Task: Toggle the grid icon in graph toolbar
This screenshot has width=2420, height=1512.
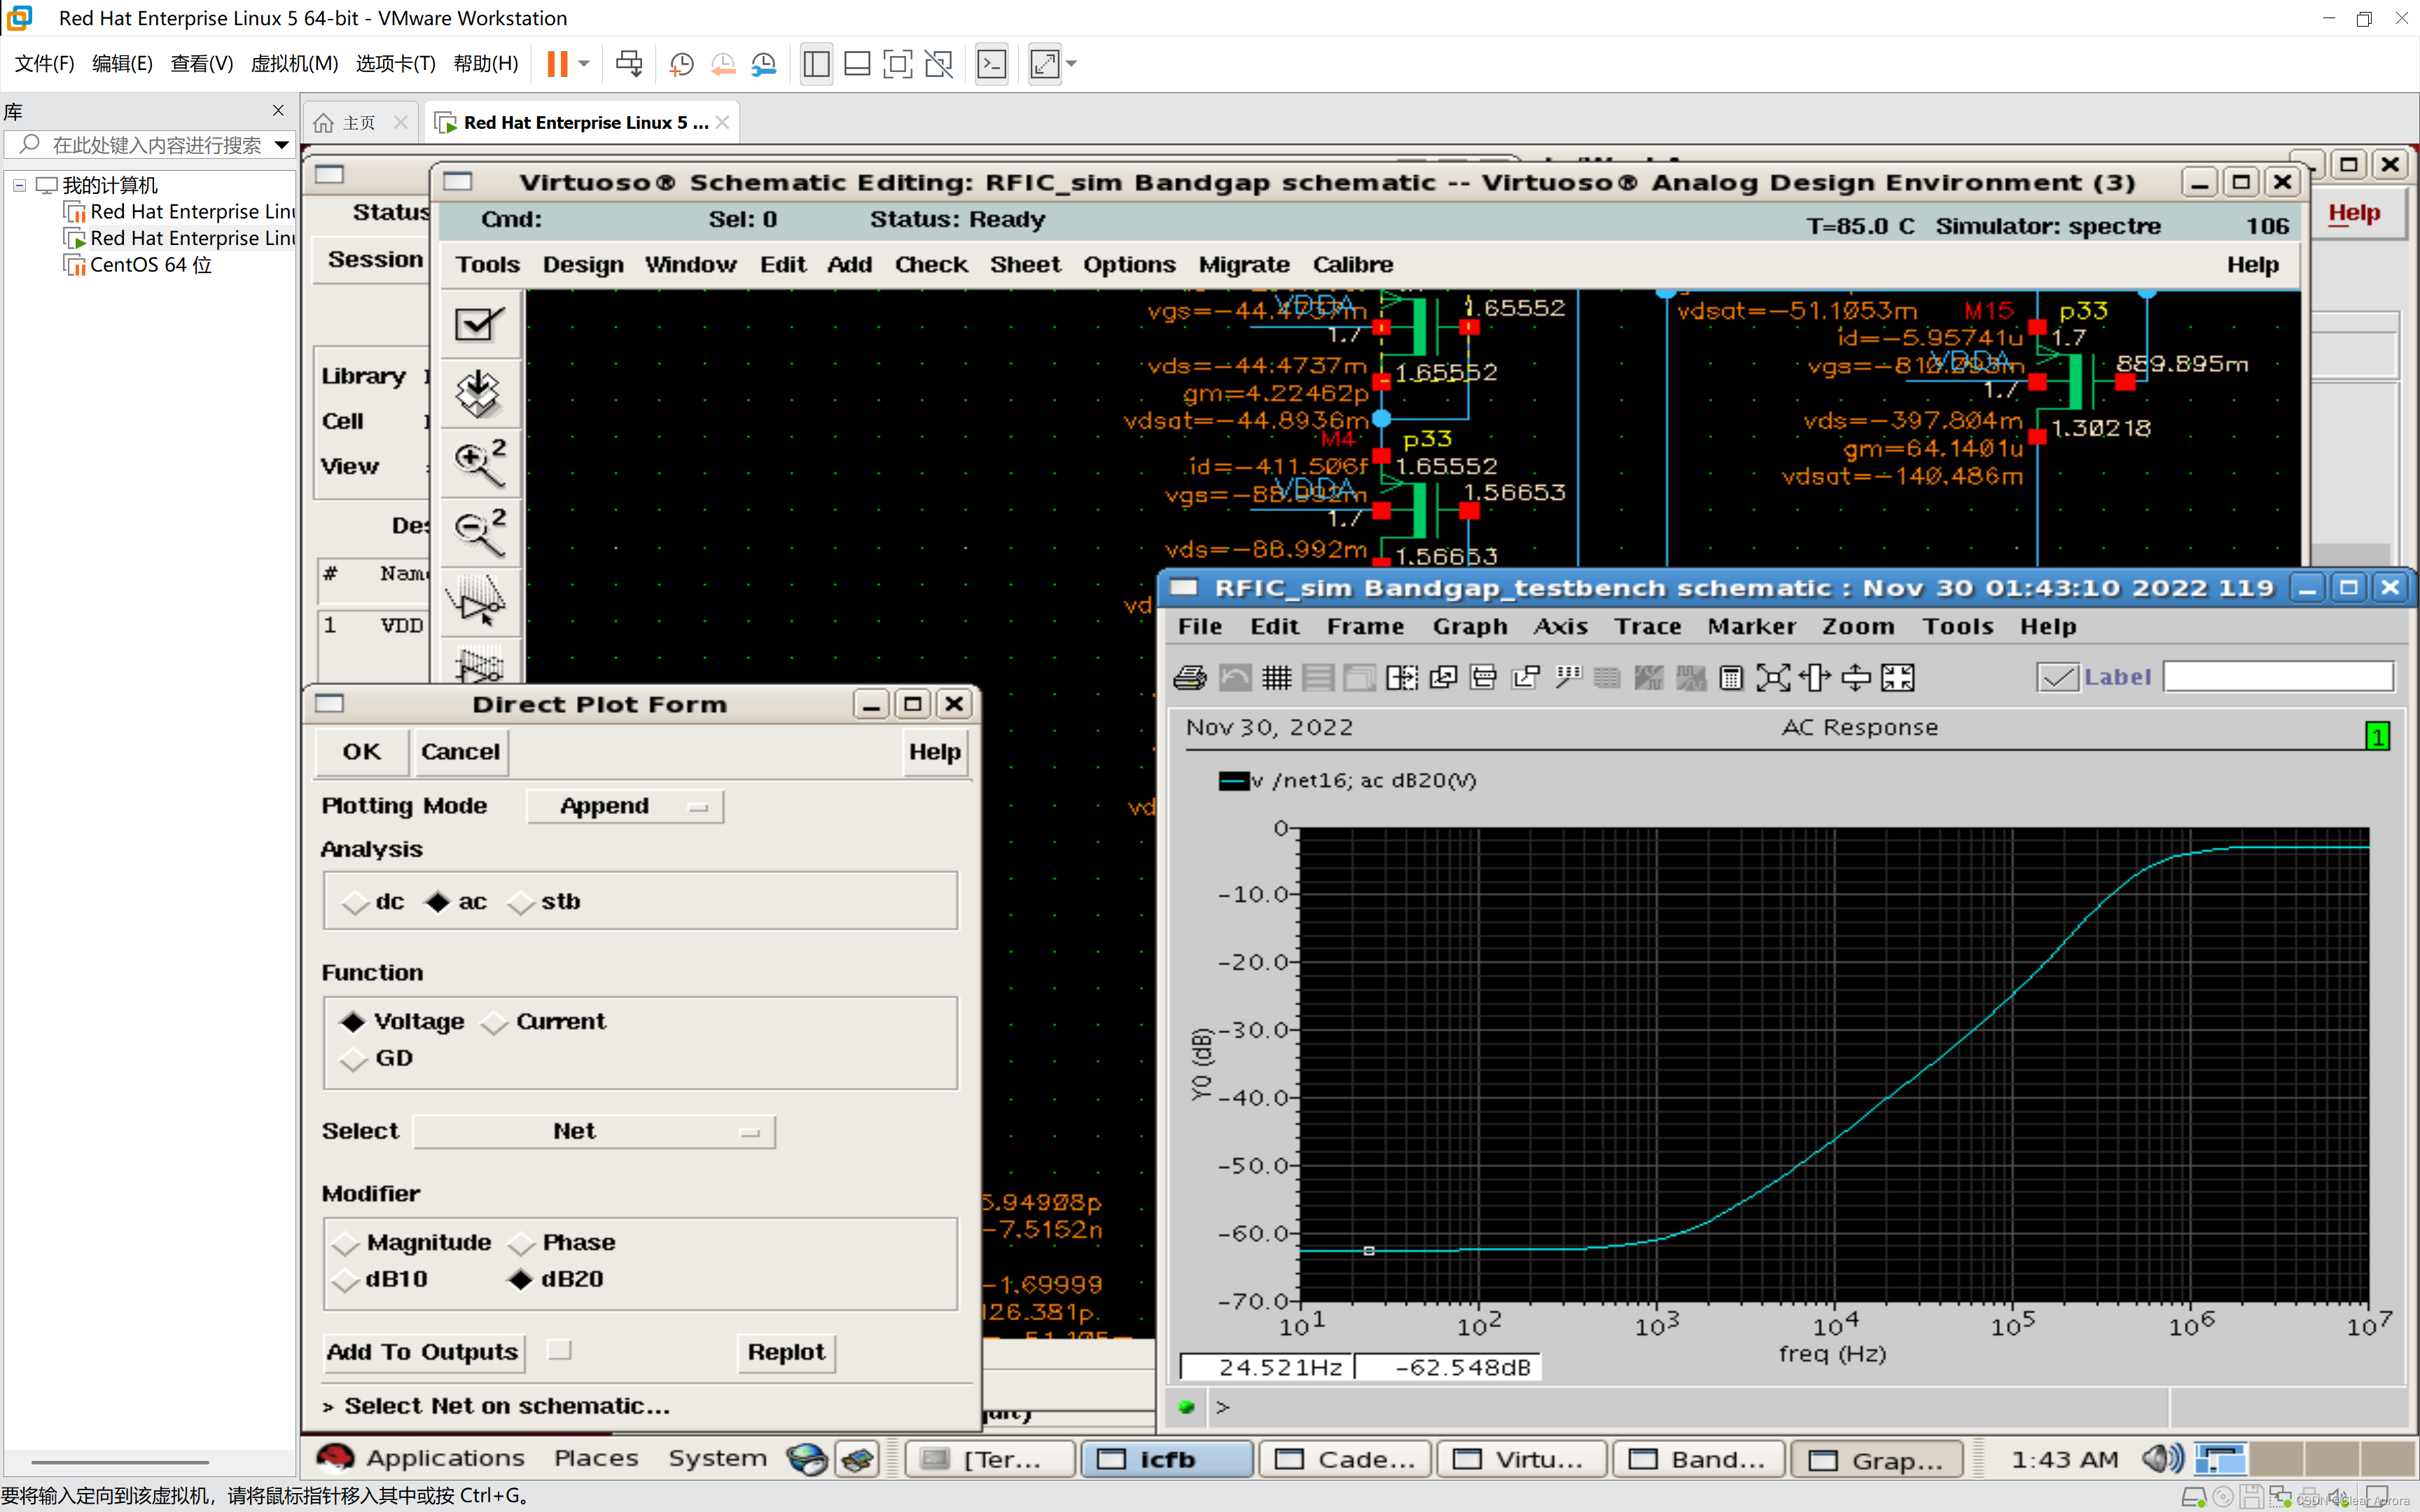Action: click(x=1276, y=678)
